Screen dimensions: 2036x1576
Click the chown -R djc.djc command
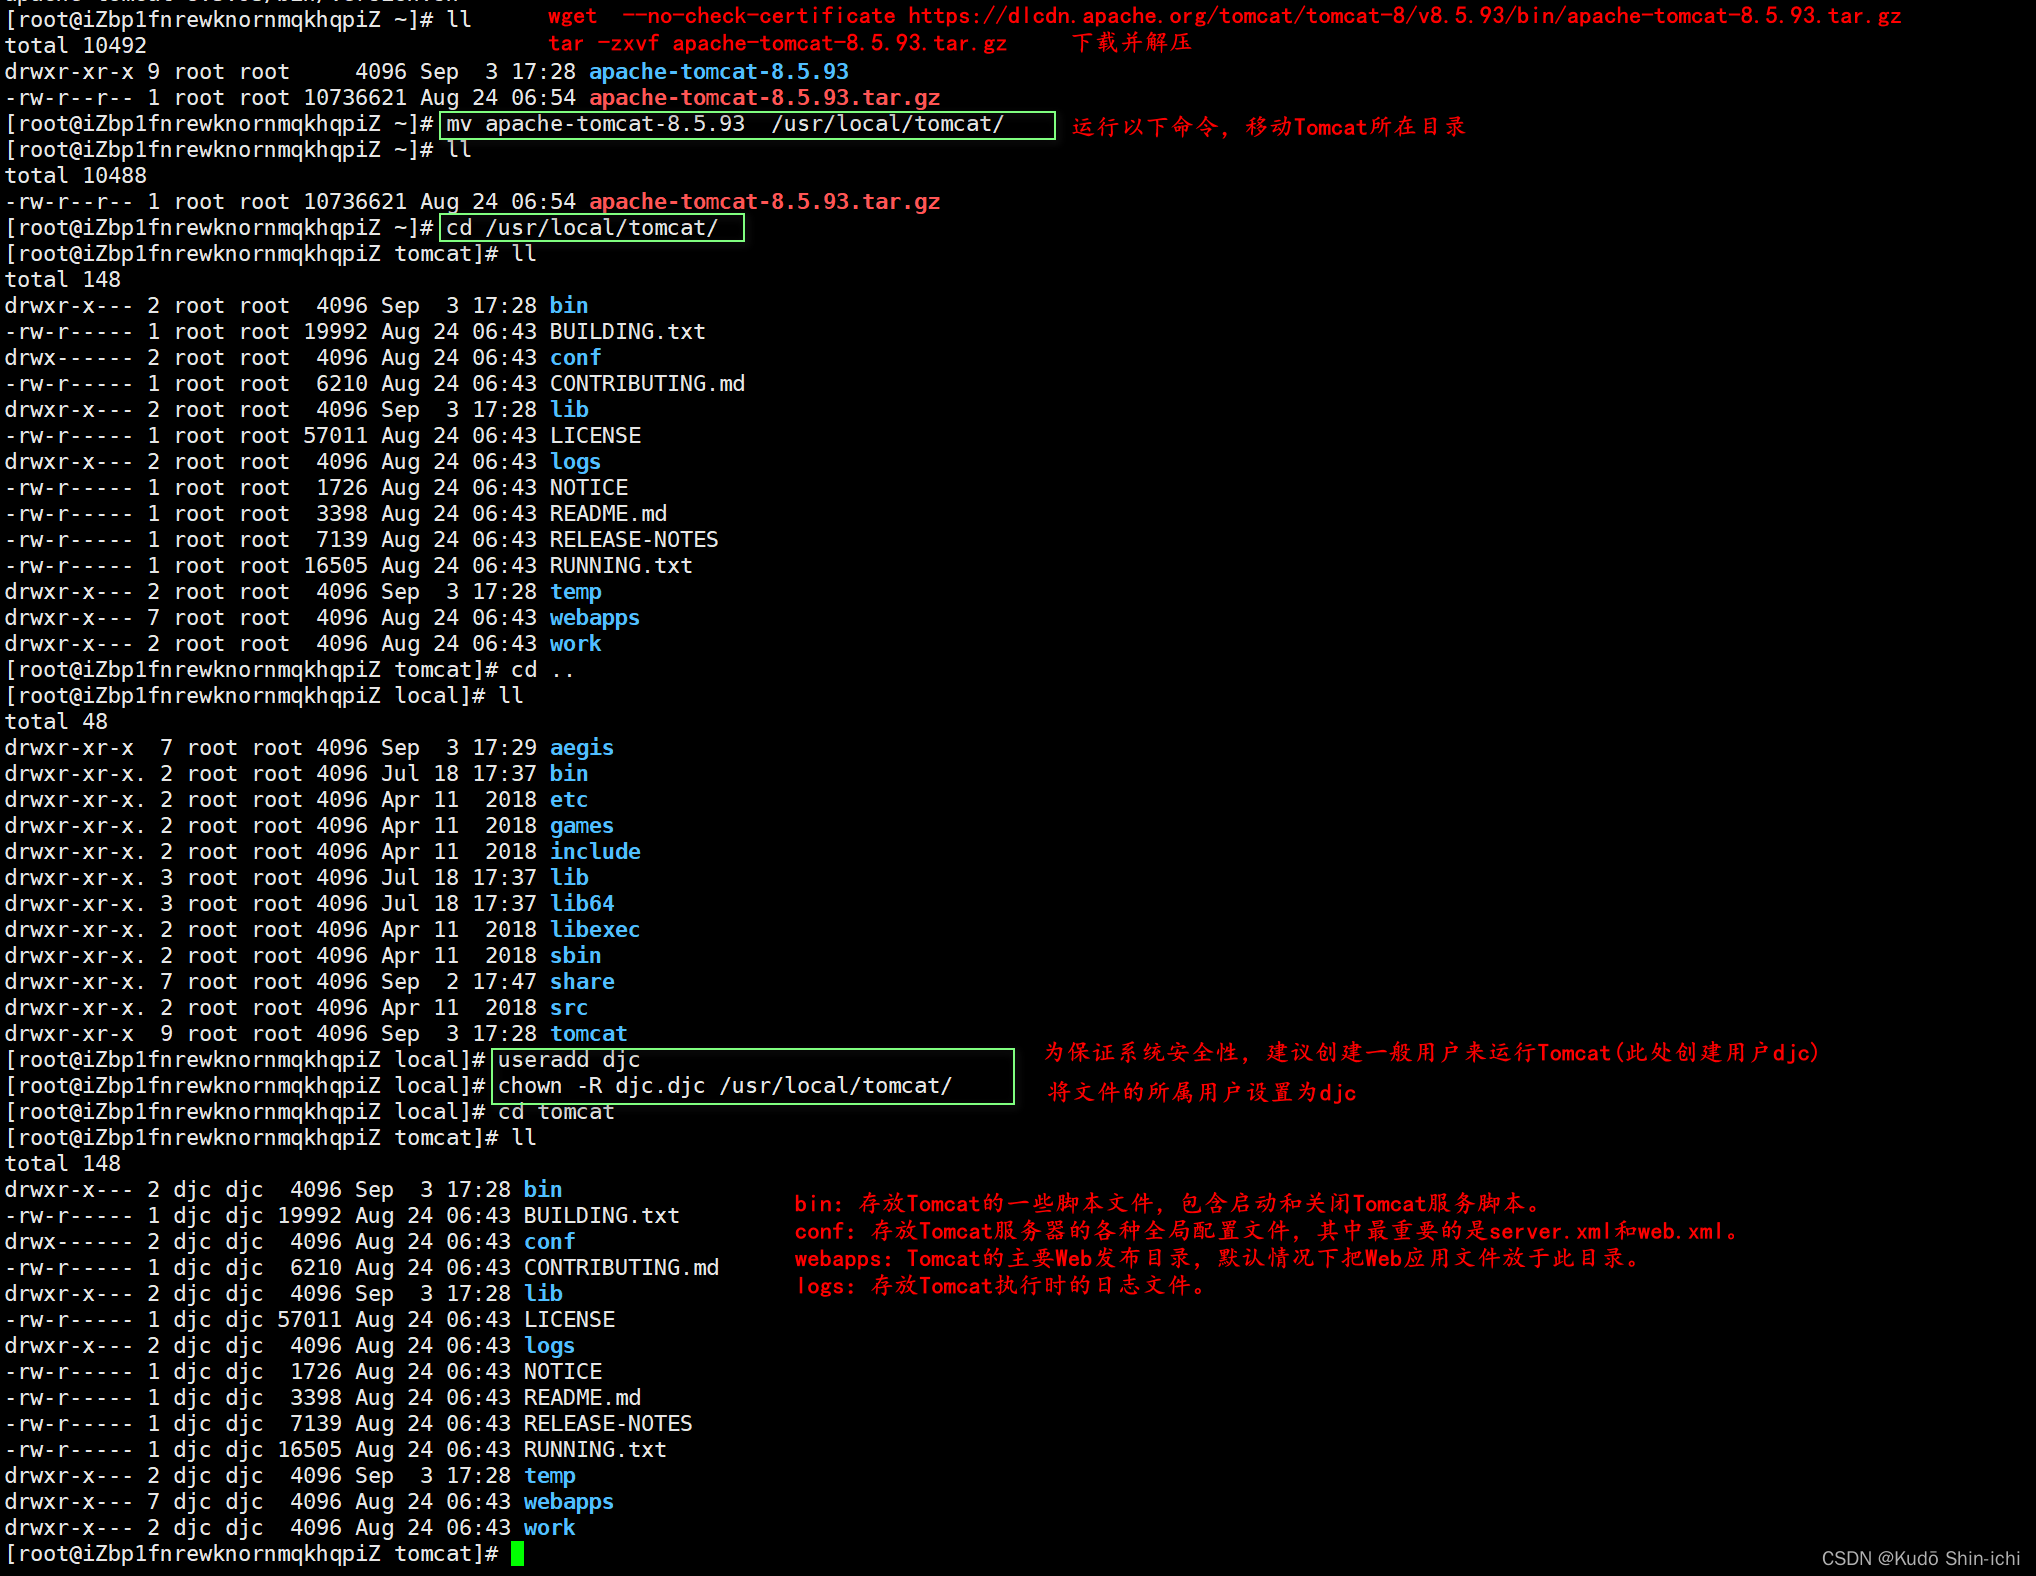725,1086
